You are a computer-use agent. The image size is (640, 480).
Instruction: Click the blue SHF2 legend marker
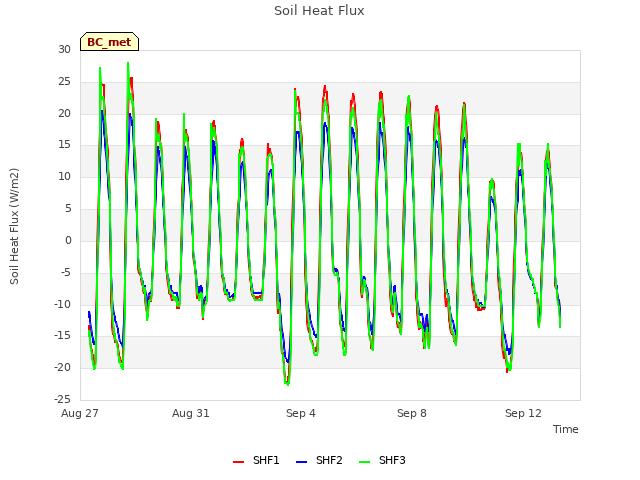301,462
